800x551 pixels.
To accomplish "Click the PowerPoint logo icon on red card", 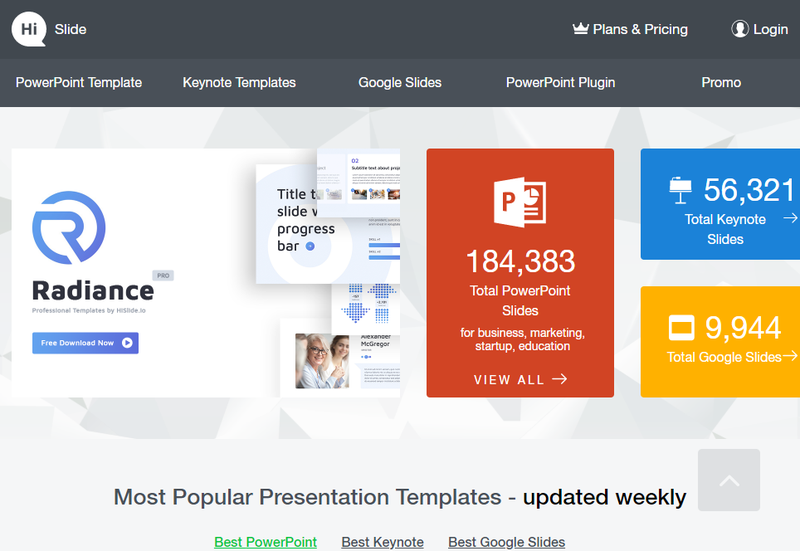I will pyautogui.click(x=520, y=202).
